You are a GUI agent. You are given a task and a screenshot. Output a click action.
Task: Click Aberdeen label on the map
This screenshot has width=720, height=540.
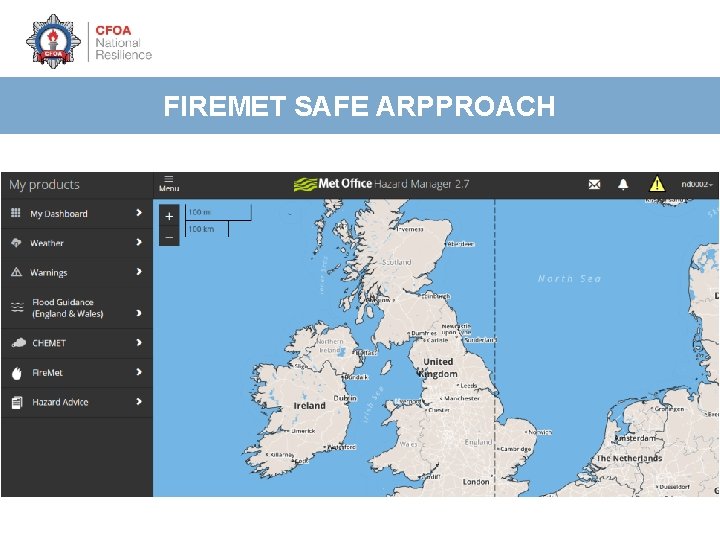coord(461,244)
